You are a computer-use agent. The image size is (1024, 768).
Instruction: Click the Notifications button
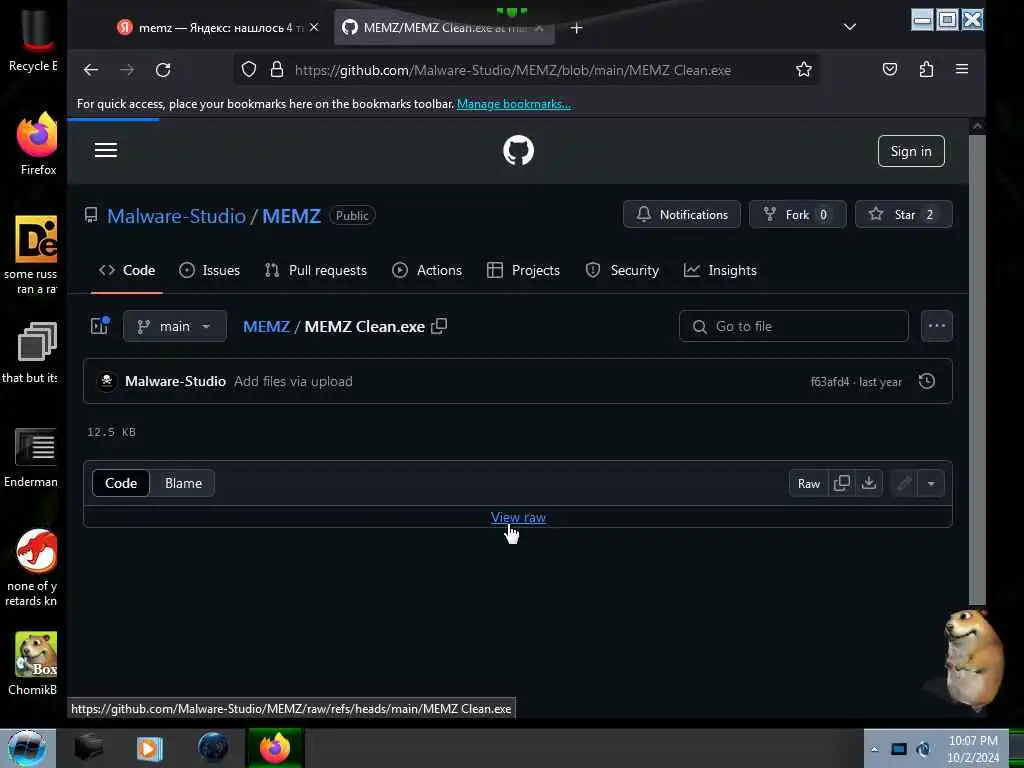click(682, 214)
